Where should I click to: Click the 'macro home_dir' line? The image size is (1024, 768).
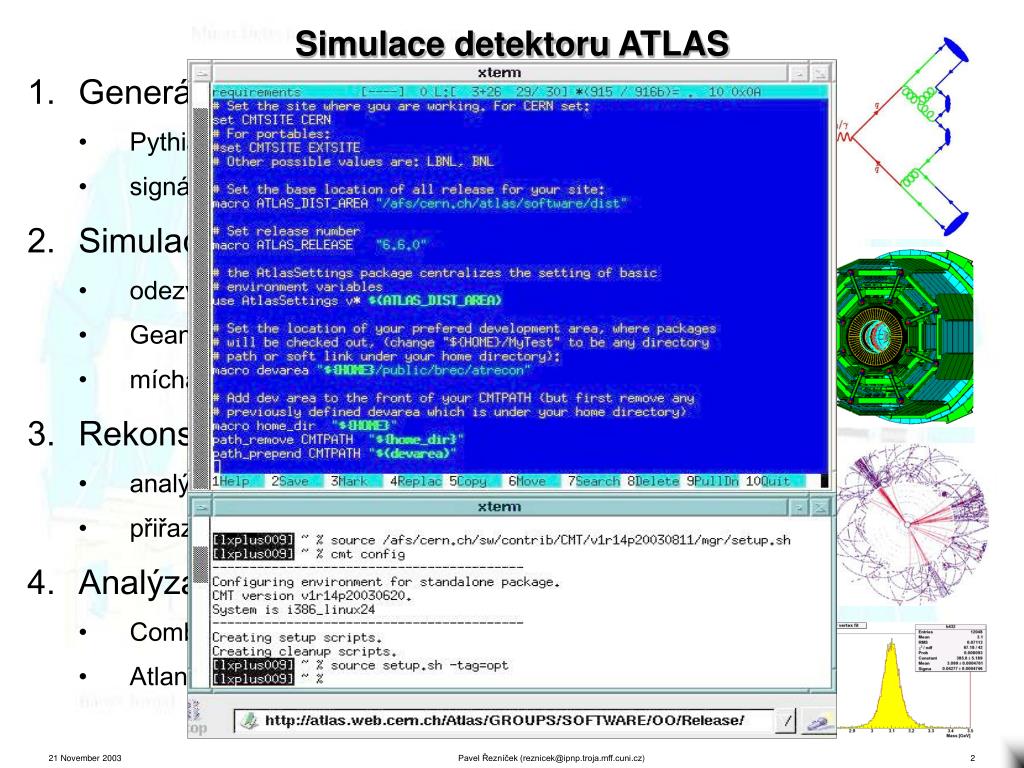[x=304, y=426]
